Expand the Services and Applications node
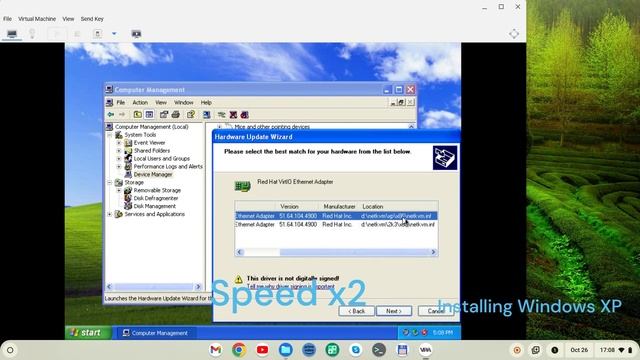 [110, 214]
